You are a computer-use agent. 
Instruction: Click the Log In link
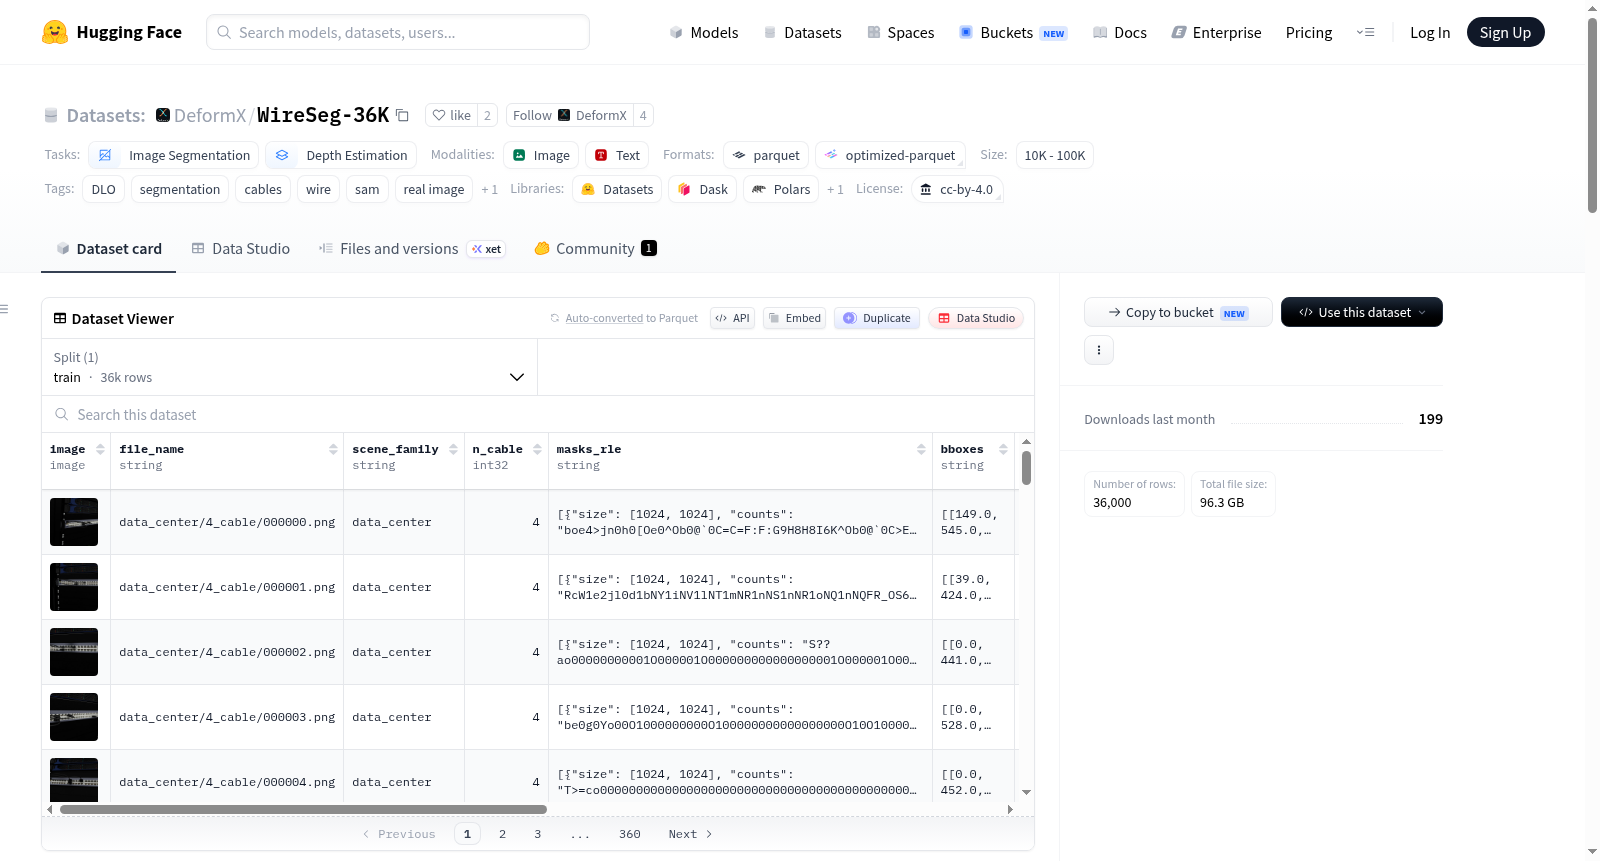(1430, 33)
